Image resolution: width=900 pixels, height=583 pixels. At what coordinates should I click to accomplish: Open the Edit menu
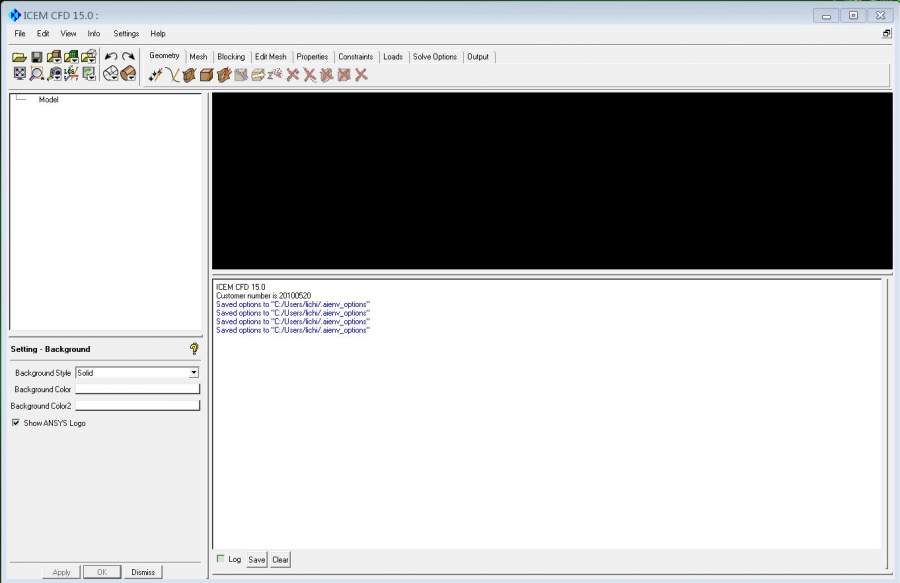tap(43, 34)
